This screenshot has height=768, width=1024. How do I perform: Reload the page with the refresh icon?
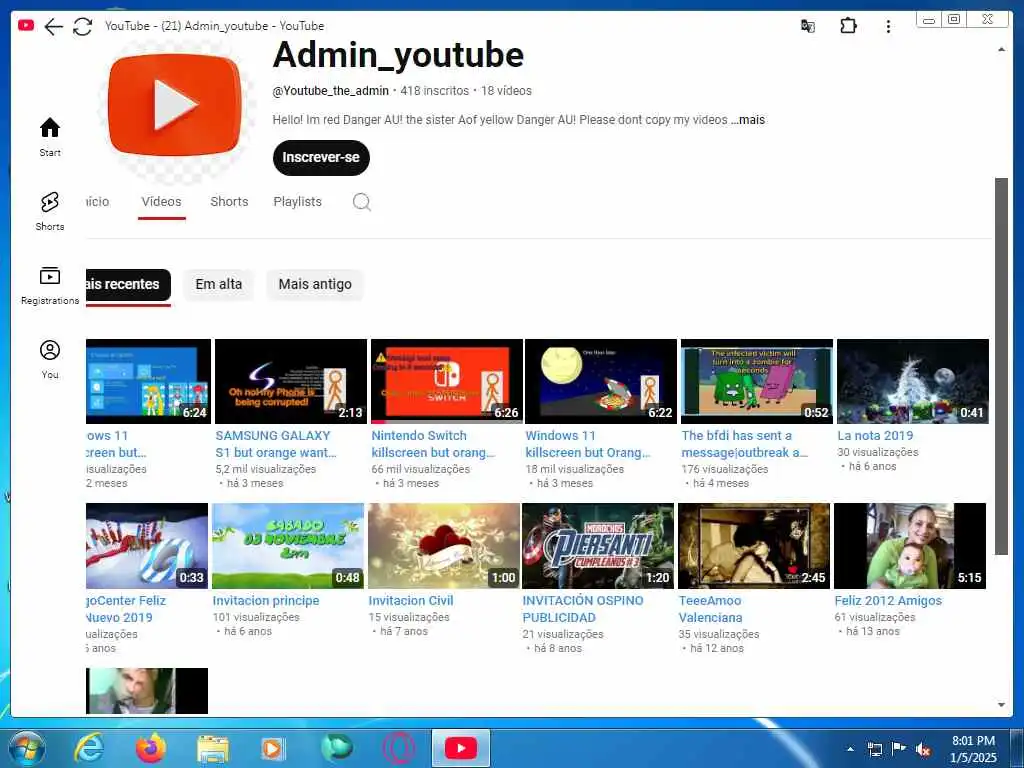(82, 26)
